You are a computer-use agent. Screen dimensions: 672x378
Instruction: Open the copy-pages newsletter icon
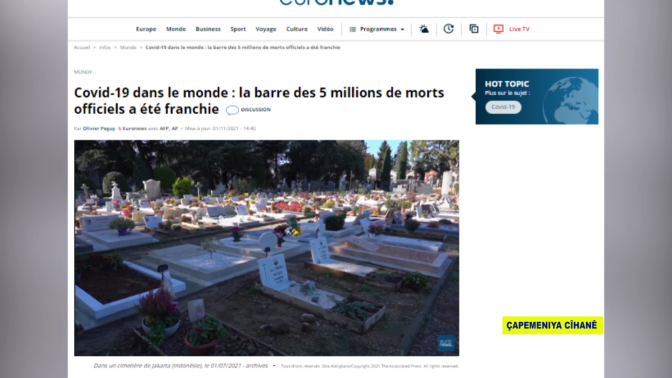click(474, 29)
